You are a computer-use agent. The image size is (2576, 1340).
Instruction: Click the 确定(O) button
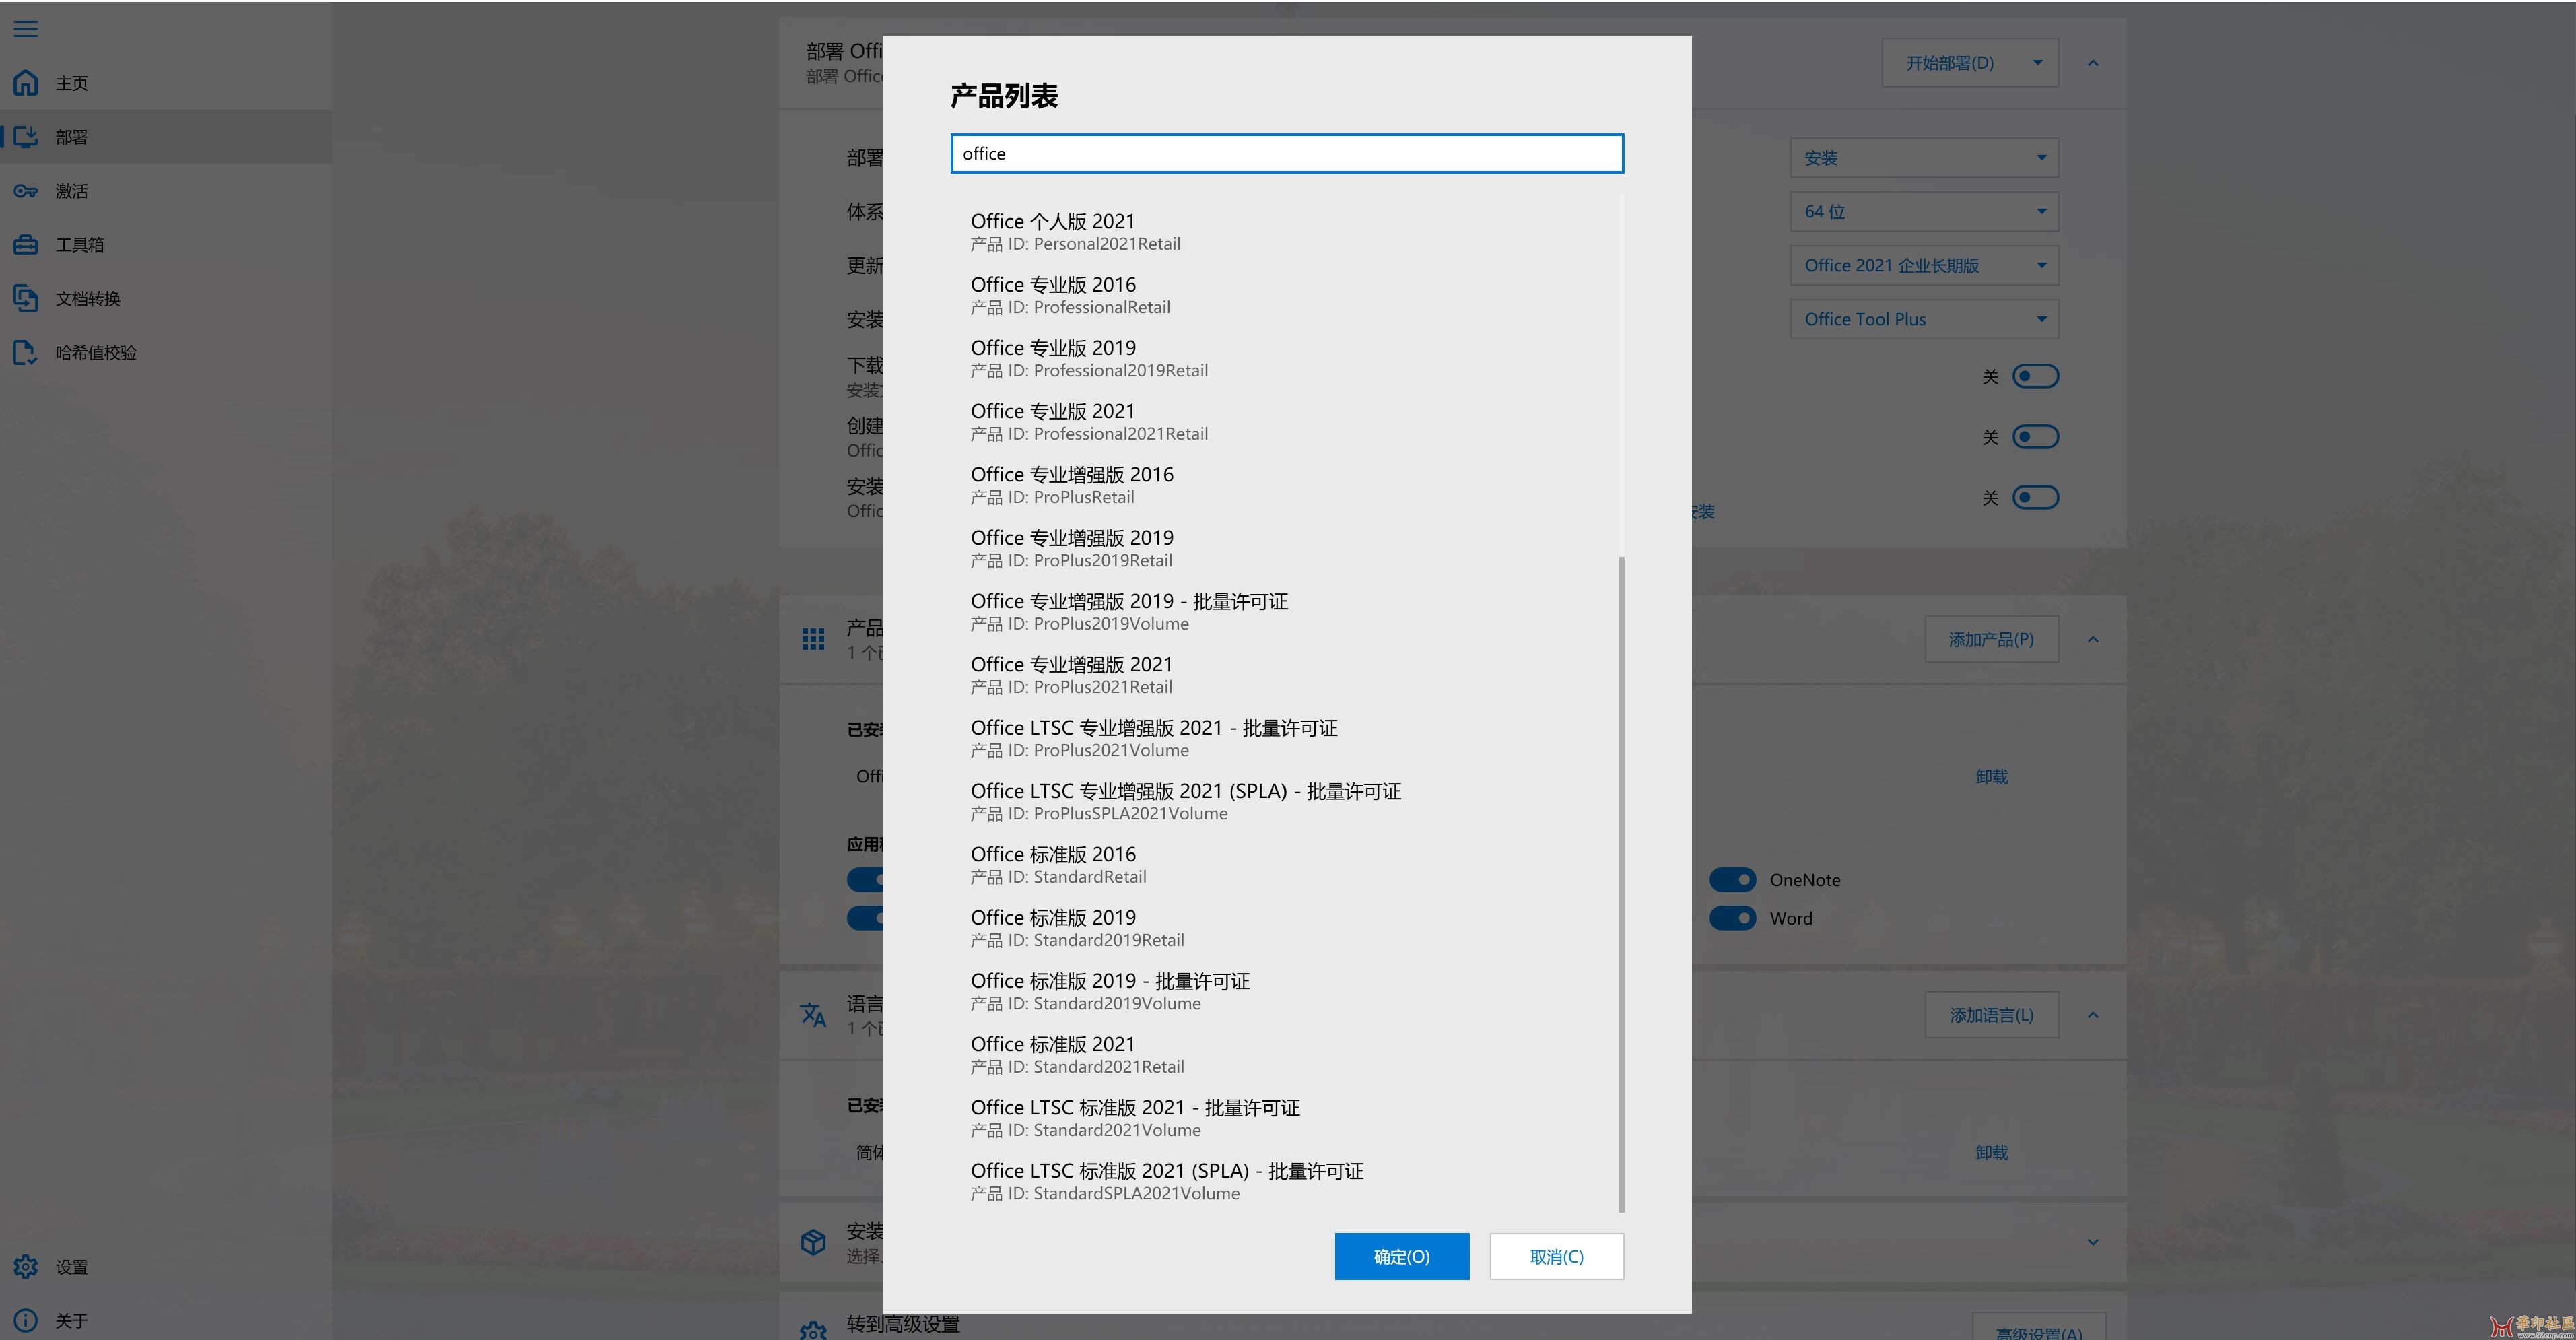(x=1402, y=1256)
